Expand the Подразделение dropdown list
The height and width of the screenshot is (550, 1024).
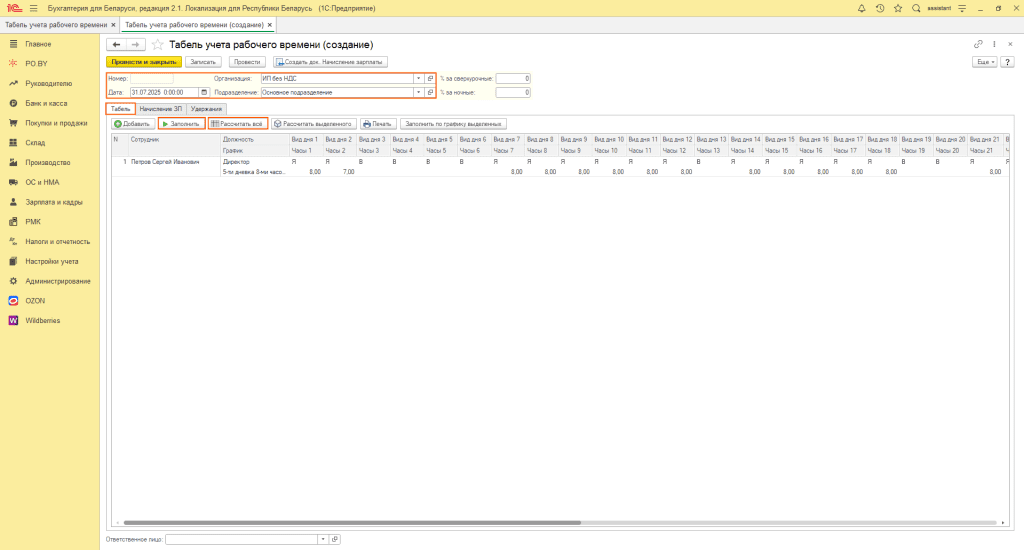pos(419,93)
